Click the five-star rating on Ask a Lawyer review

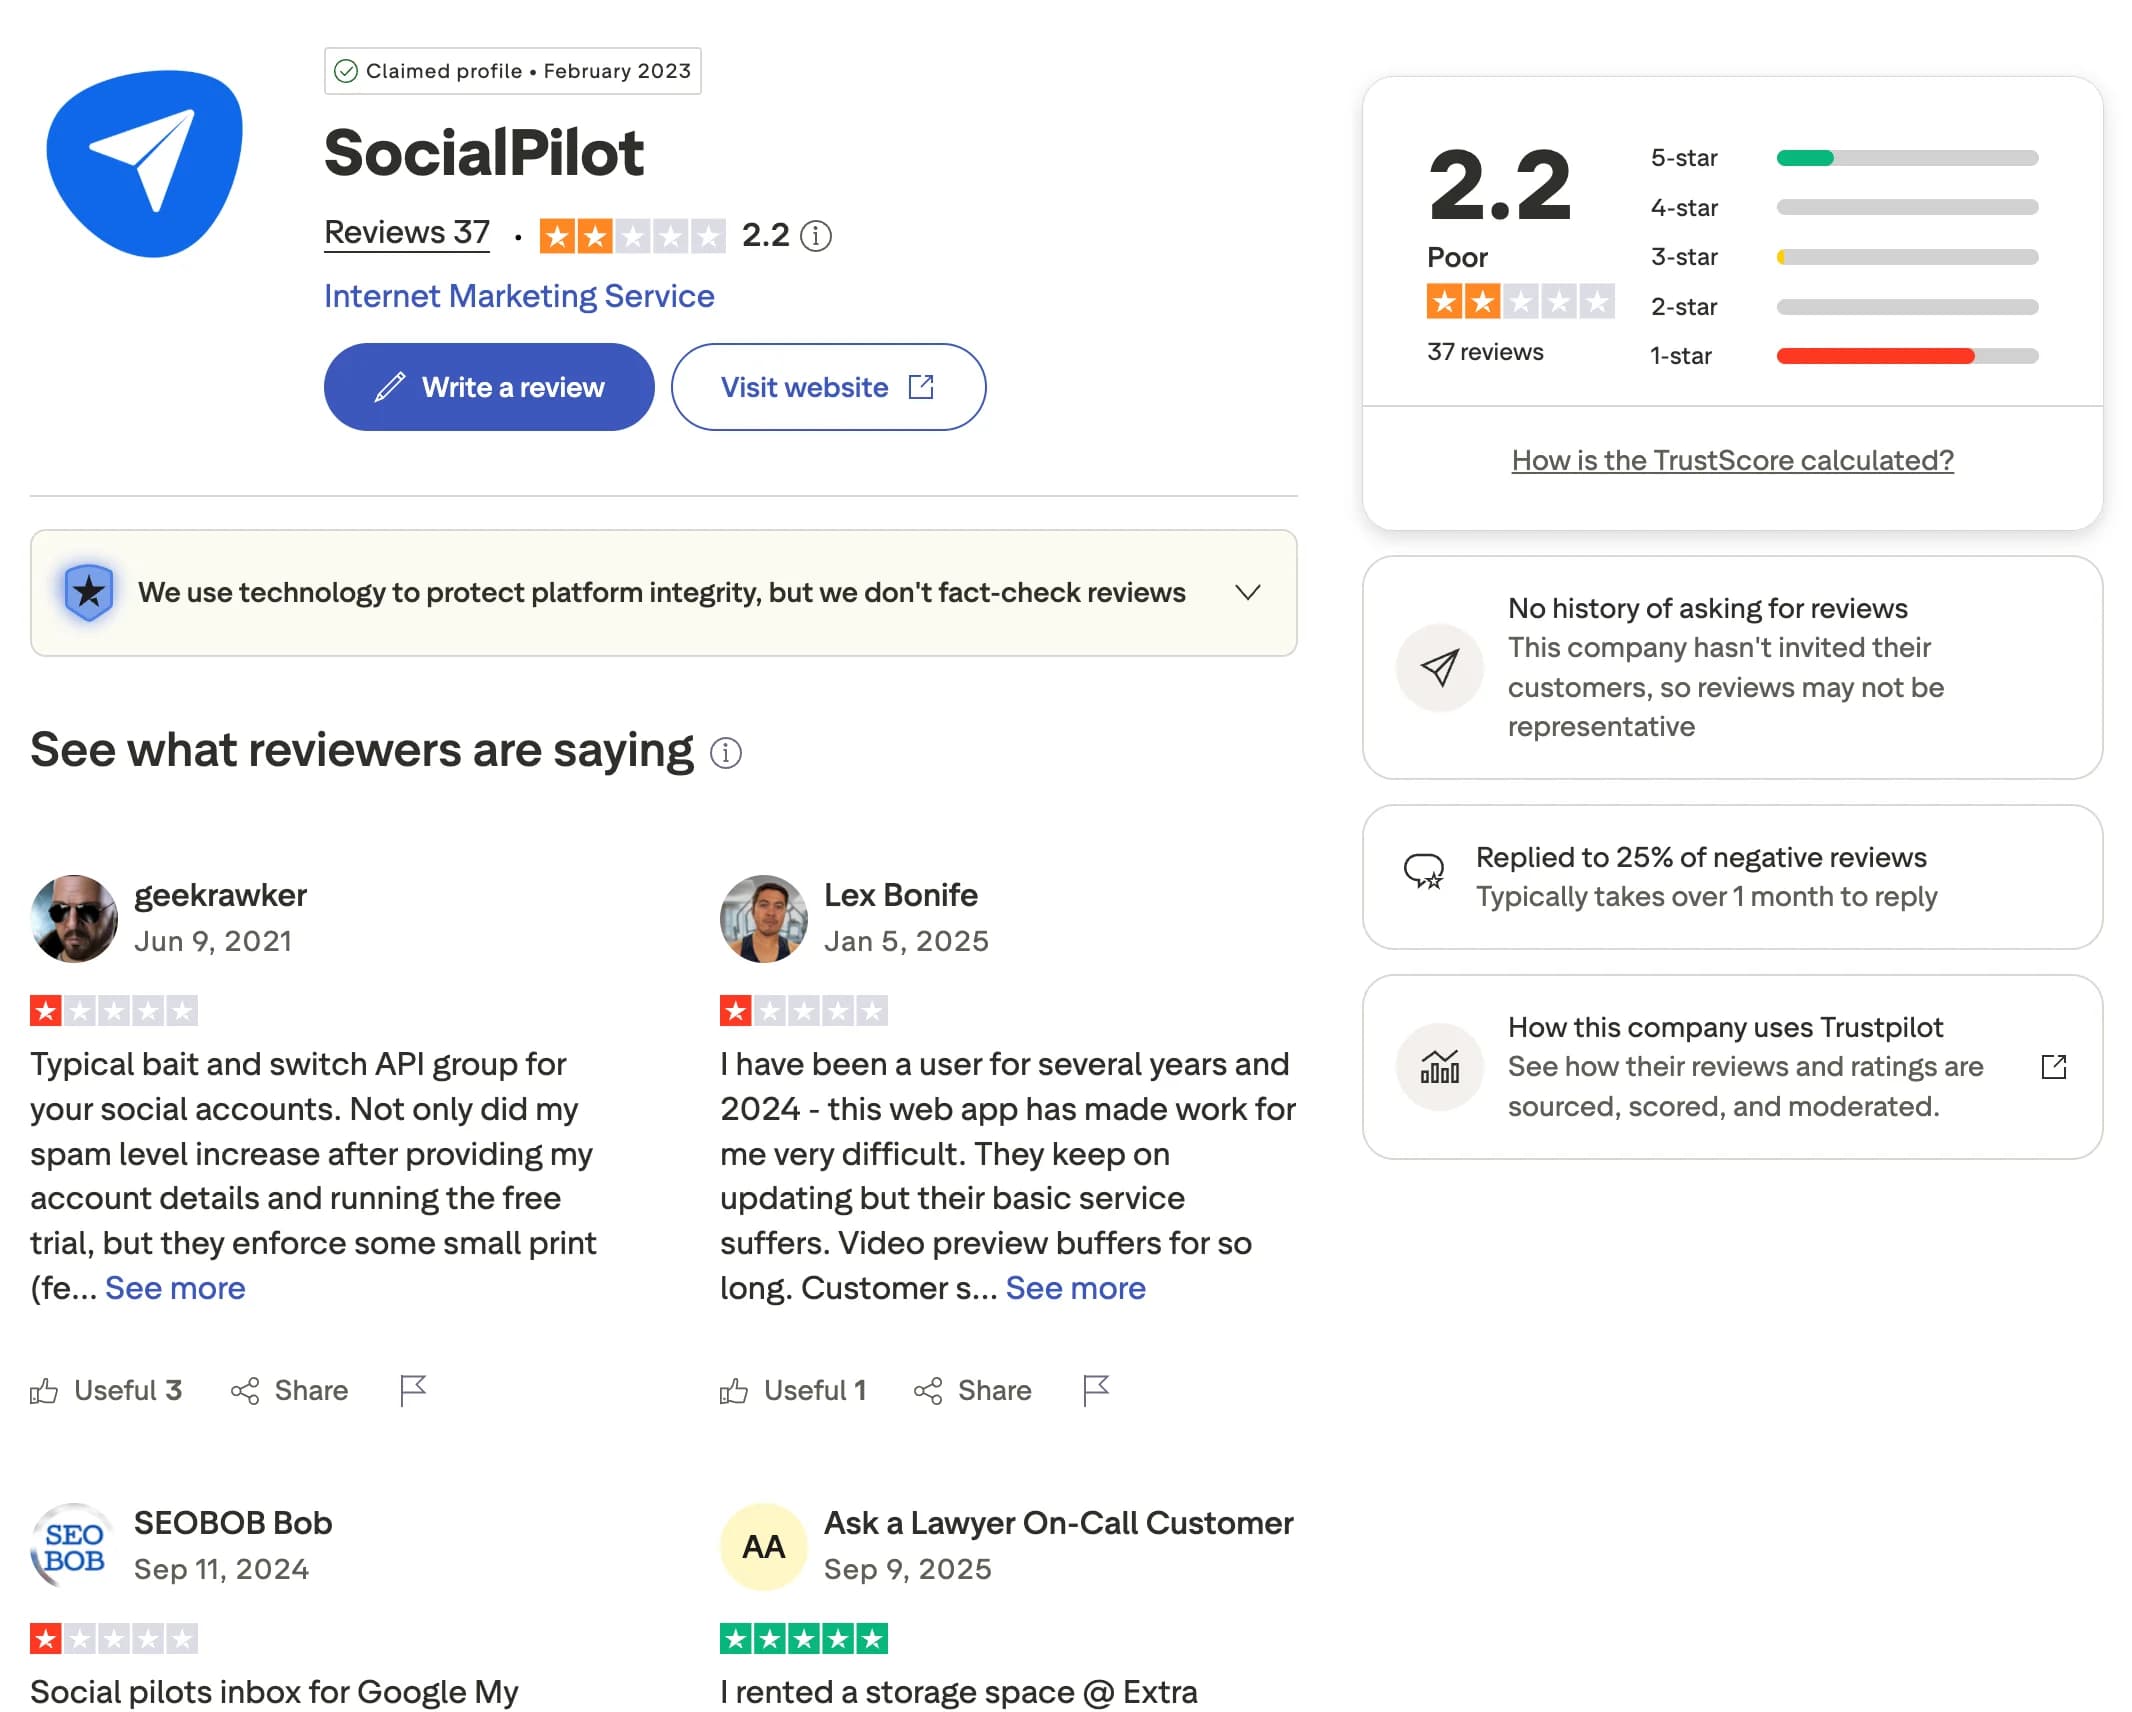[804, 1639]
